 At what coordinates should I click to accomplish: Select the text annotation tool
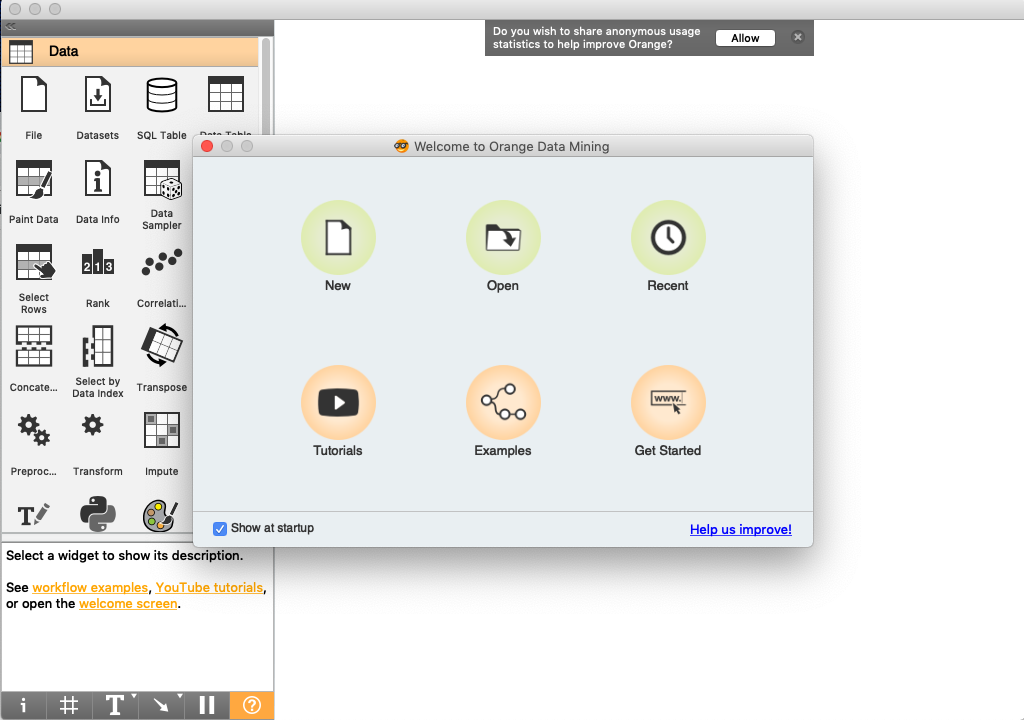[x=113, y=705]
